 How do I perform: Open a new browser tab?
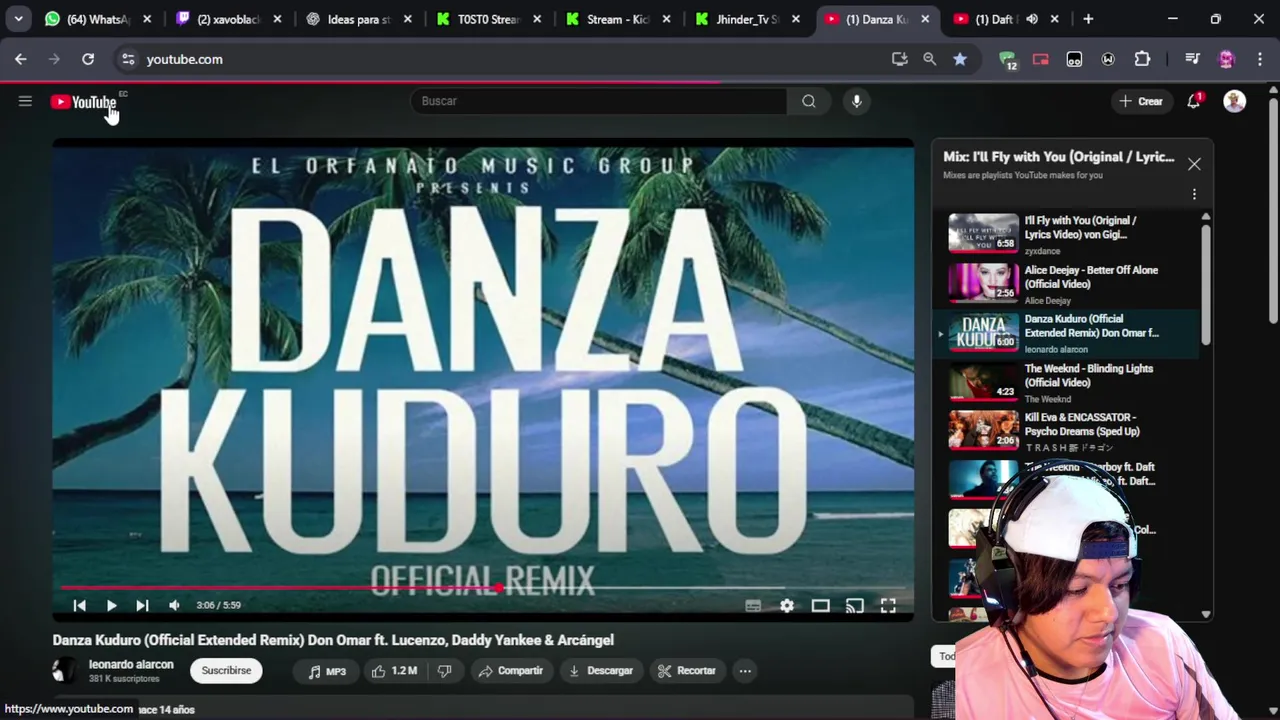(x=1088, y=19)
